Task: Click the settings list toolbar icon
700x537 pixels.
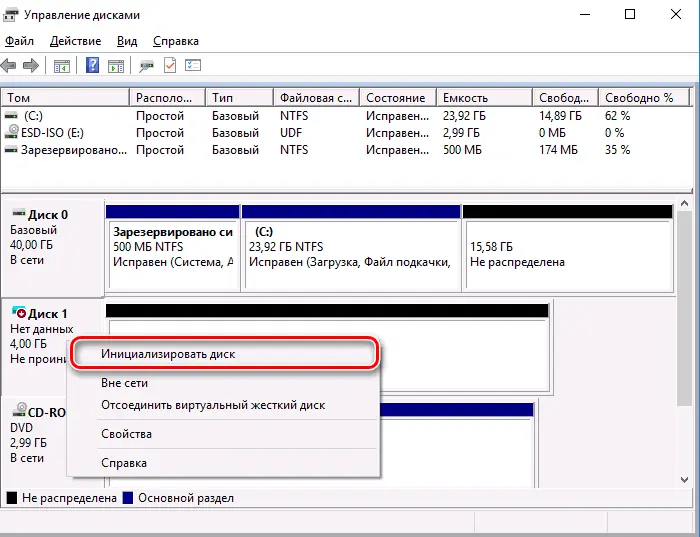Action: (193, 66)
